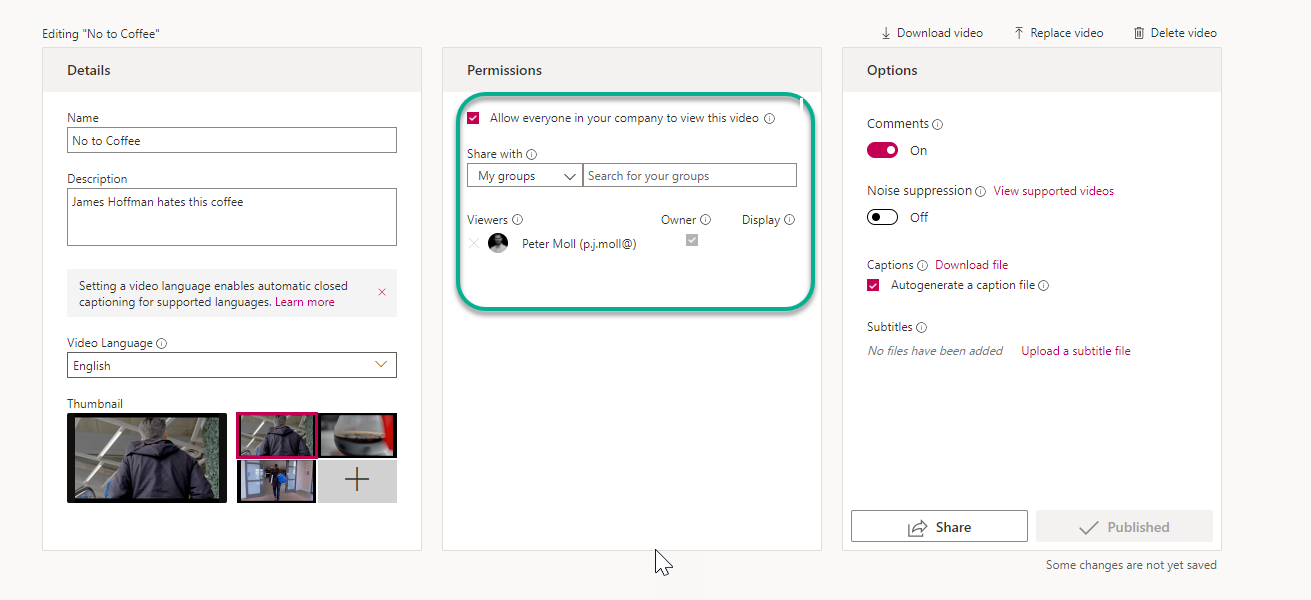Open info icon next to Comments
1311x600 pixels.
point(938,125)
